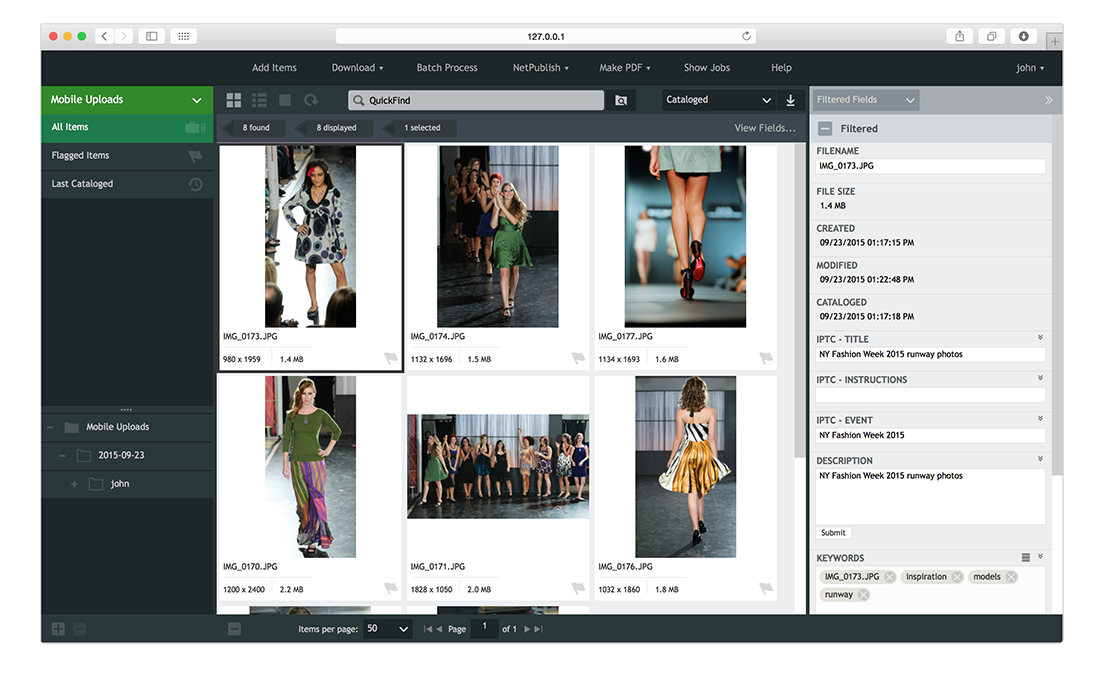Open the Download menu
Viewport: 1103px width, 700px height.
point(357,68)
